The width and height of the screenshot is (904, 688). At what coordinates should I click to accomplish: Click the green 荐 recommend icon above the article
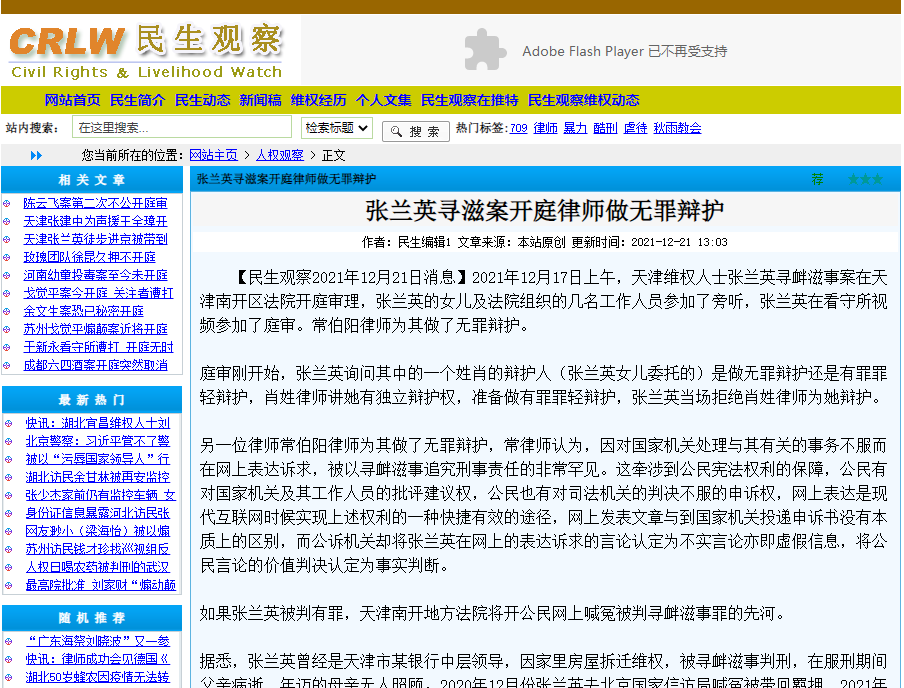point(818,179)
